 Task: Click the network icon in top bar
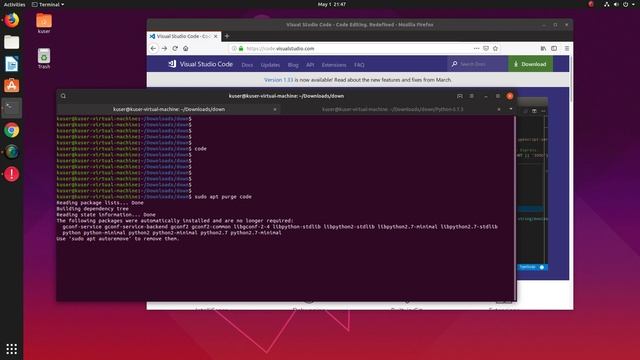tap(607, 4)
